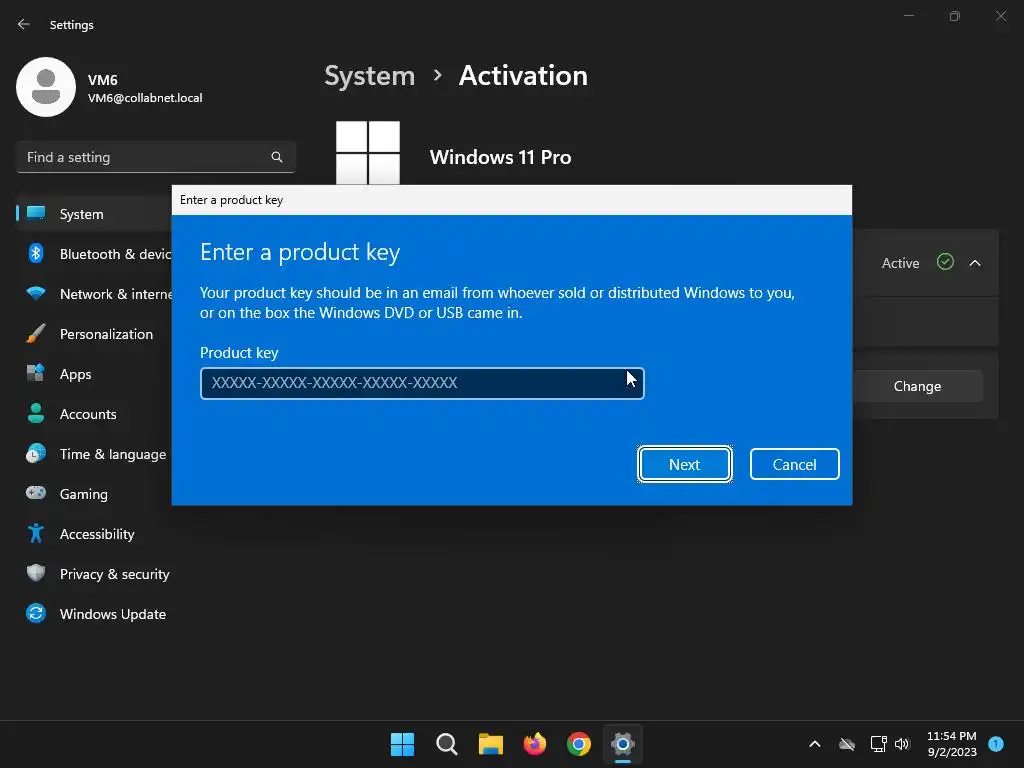Open the notification badge in the tray

tap(996, 743)
